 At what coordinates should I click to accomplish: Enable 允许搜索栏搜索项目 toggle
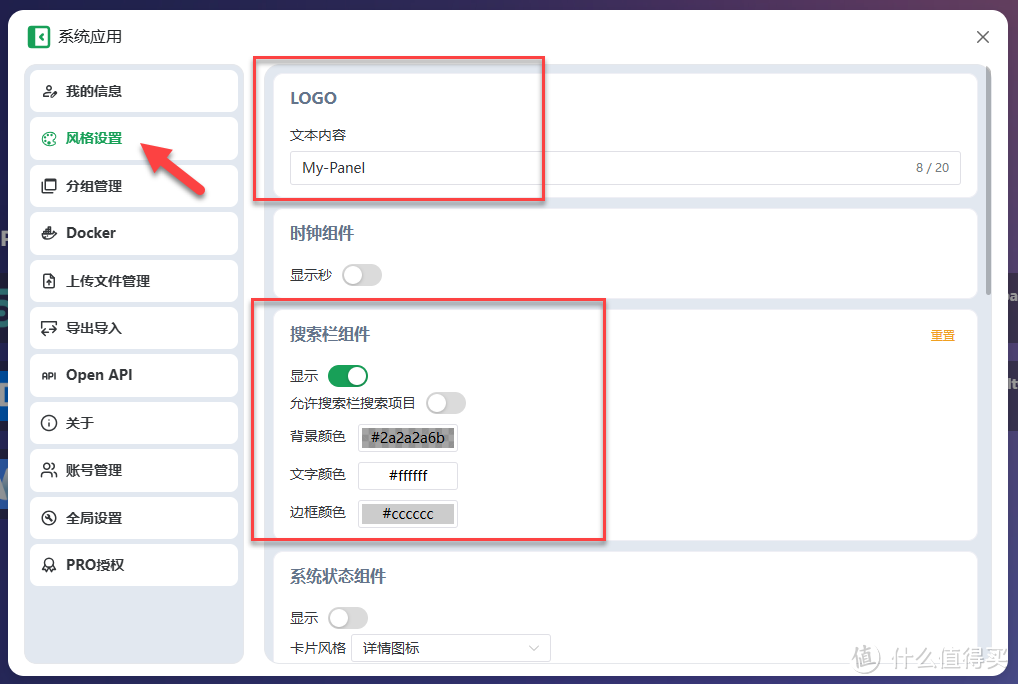click(x=446, y=403)
